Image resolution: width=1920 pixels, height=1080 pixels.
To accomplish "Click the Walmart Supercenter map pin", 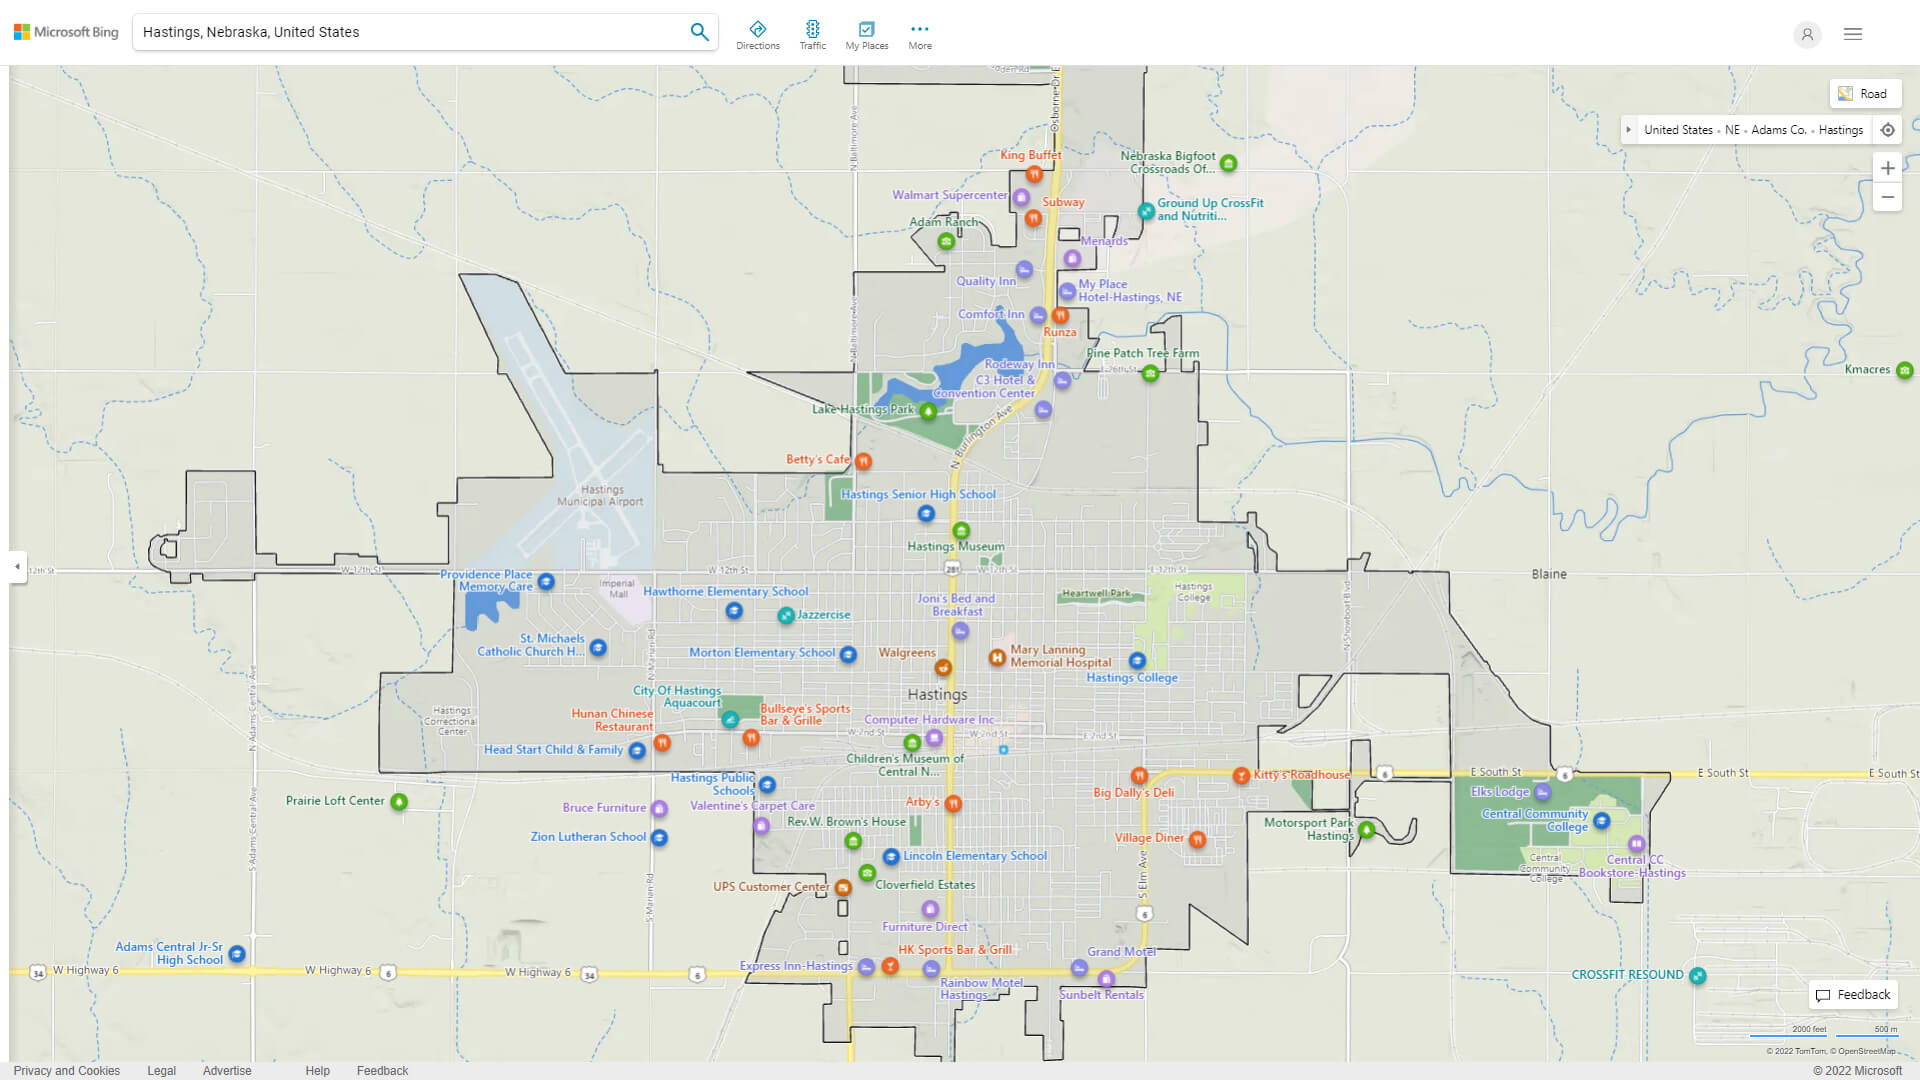I will pos(1021,197).
